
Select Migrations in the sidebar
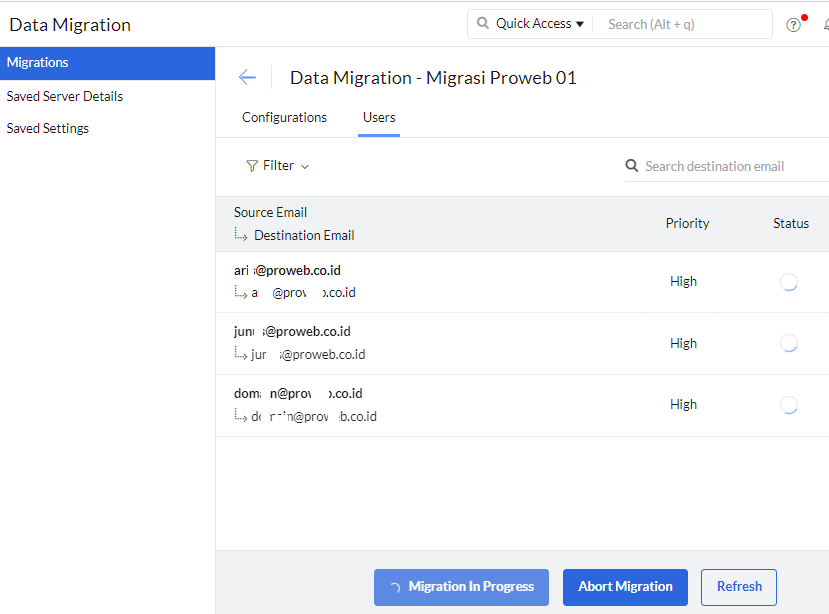tap(107, 63)
